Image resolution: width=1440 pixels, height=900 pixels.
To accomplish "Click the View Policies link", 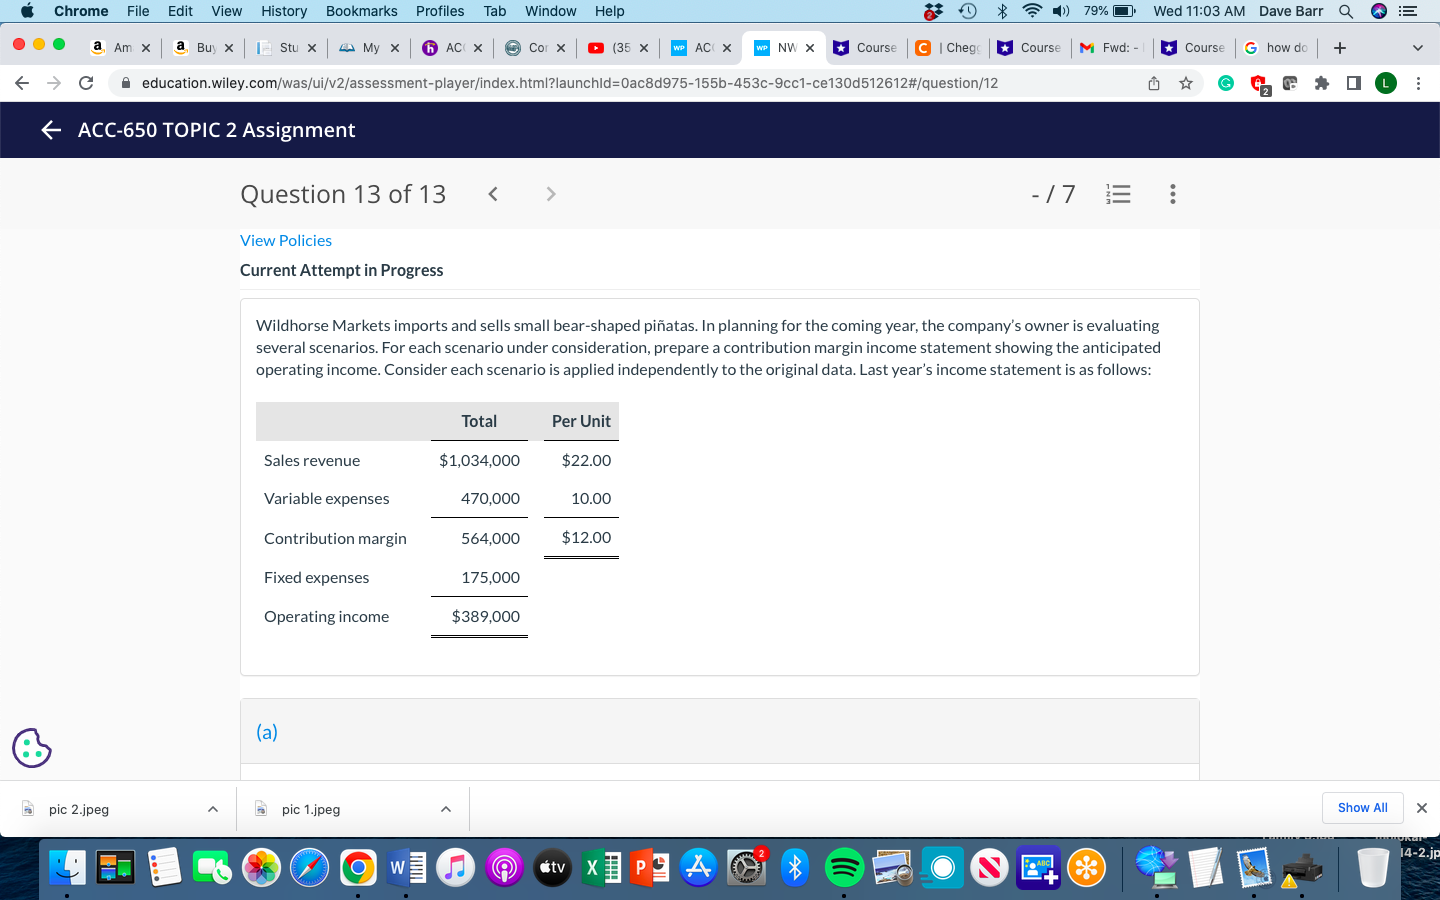I will [x=286, y=240].
